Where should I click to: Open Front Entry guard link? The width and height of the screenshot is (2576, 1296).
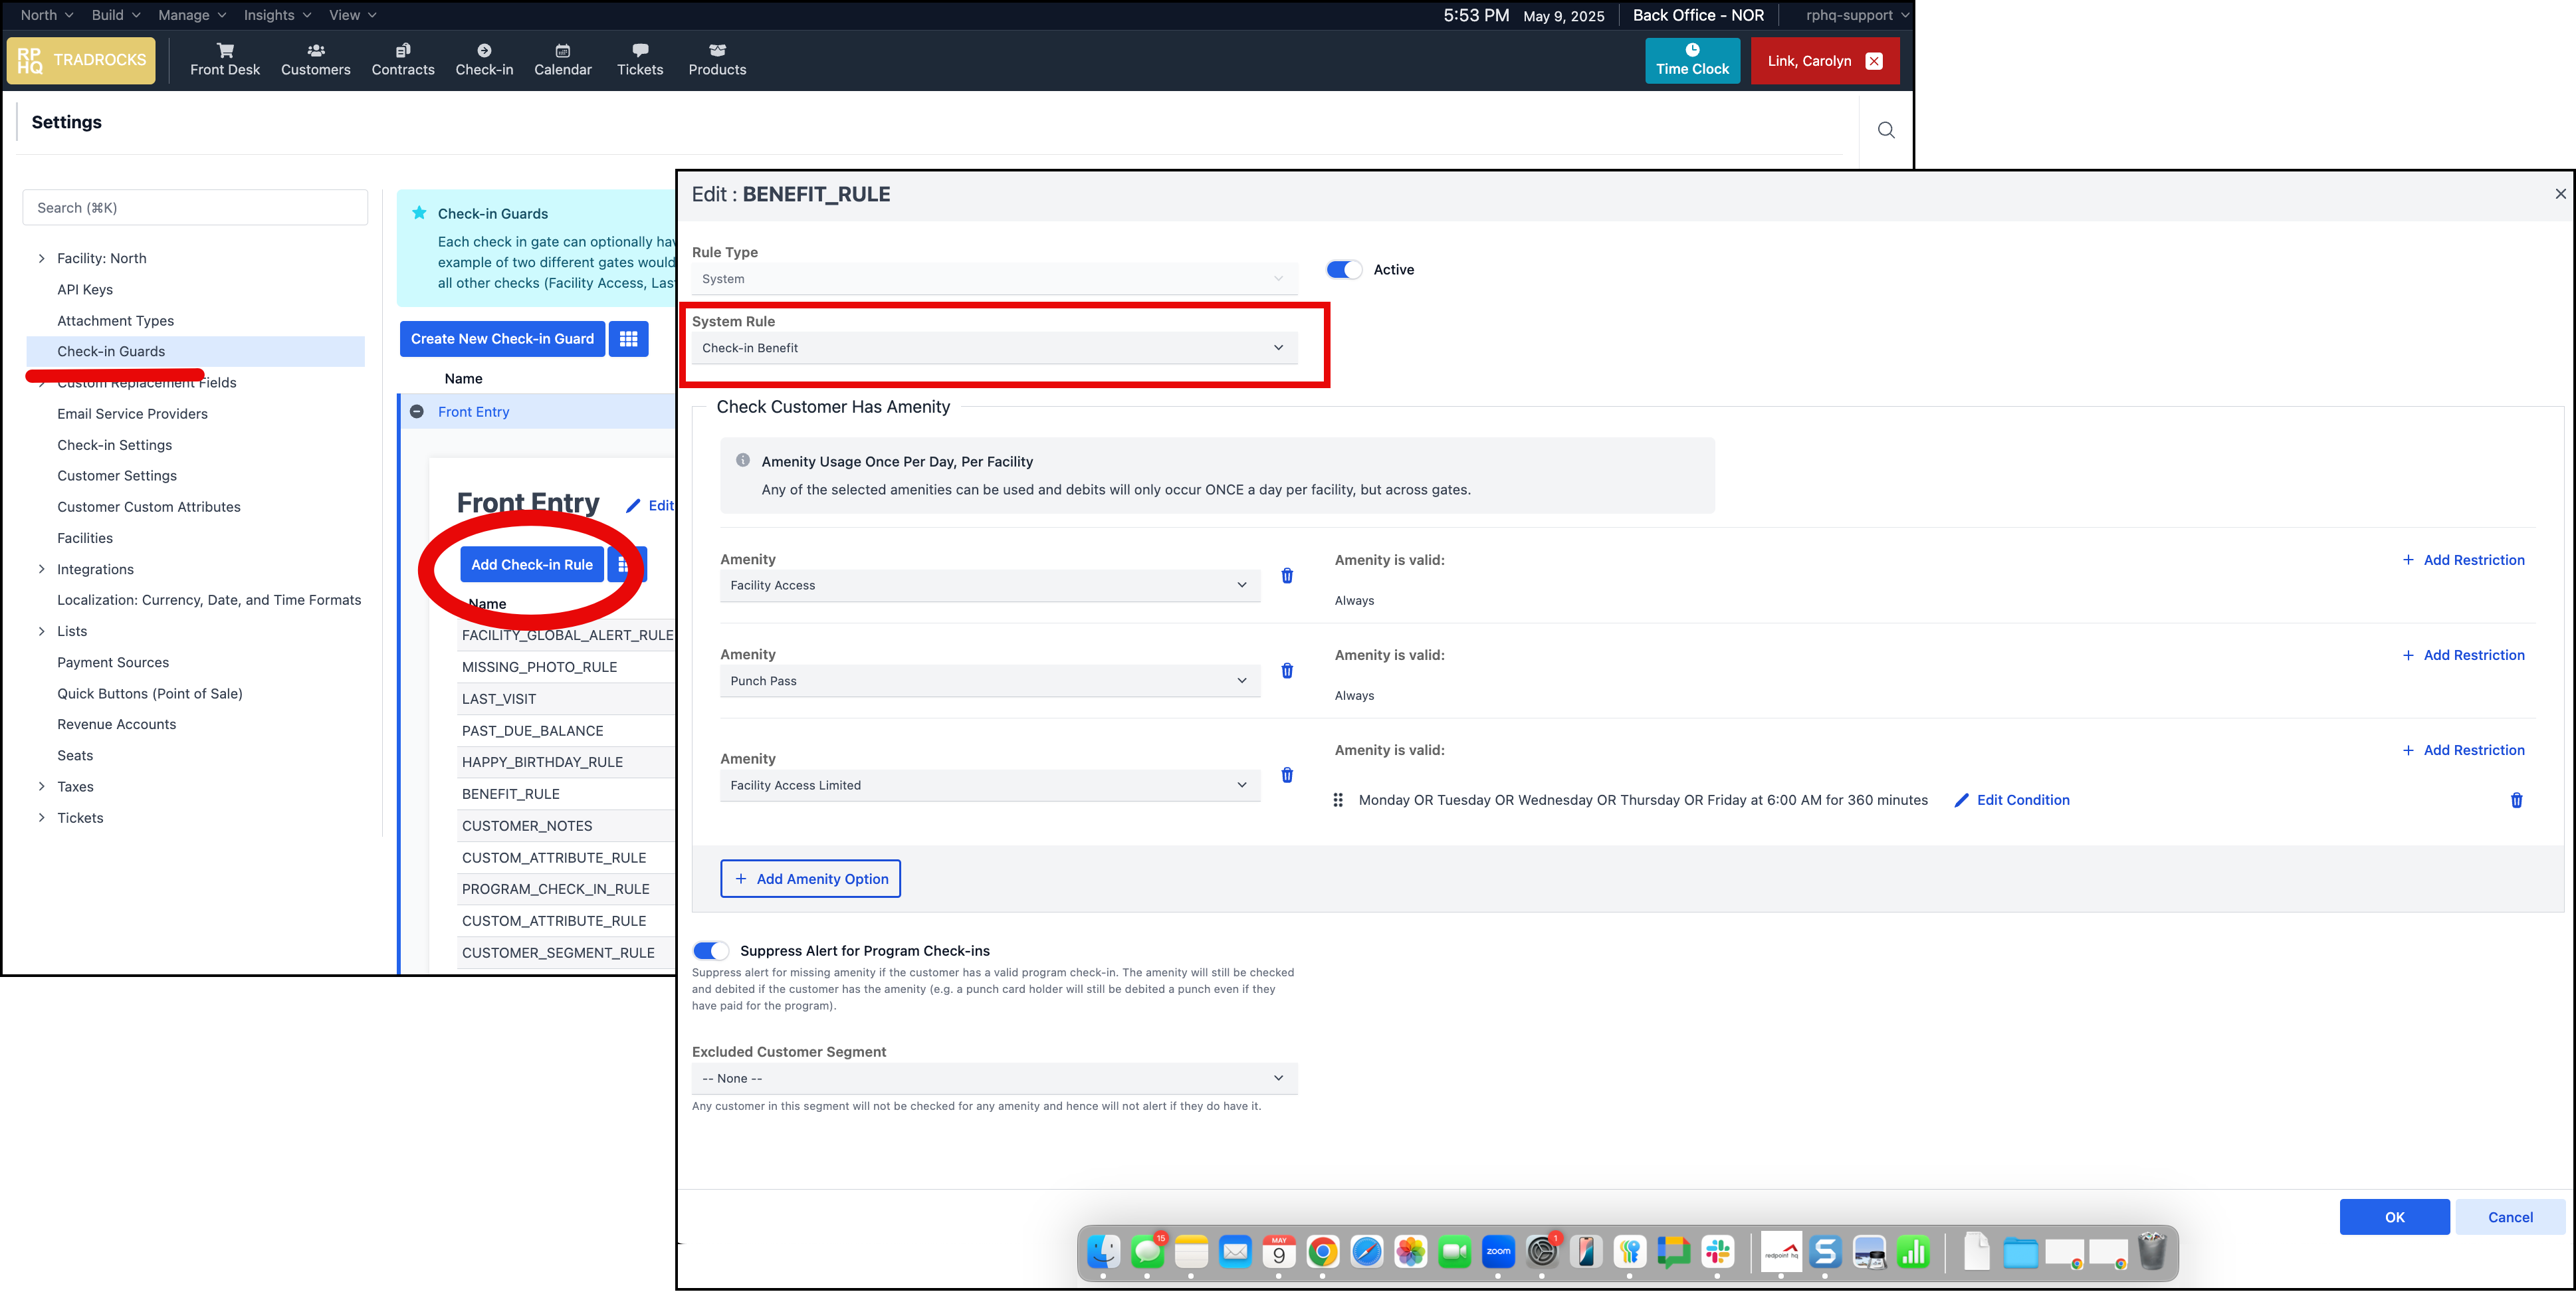click(473, 412)
